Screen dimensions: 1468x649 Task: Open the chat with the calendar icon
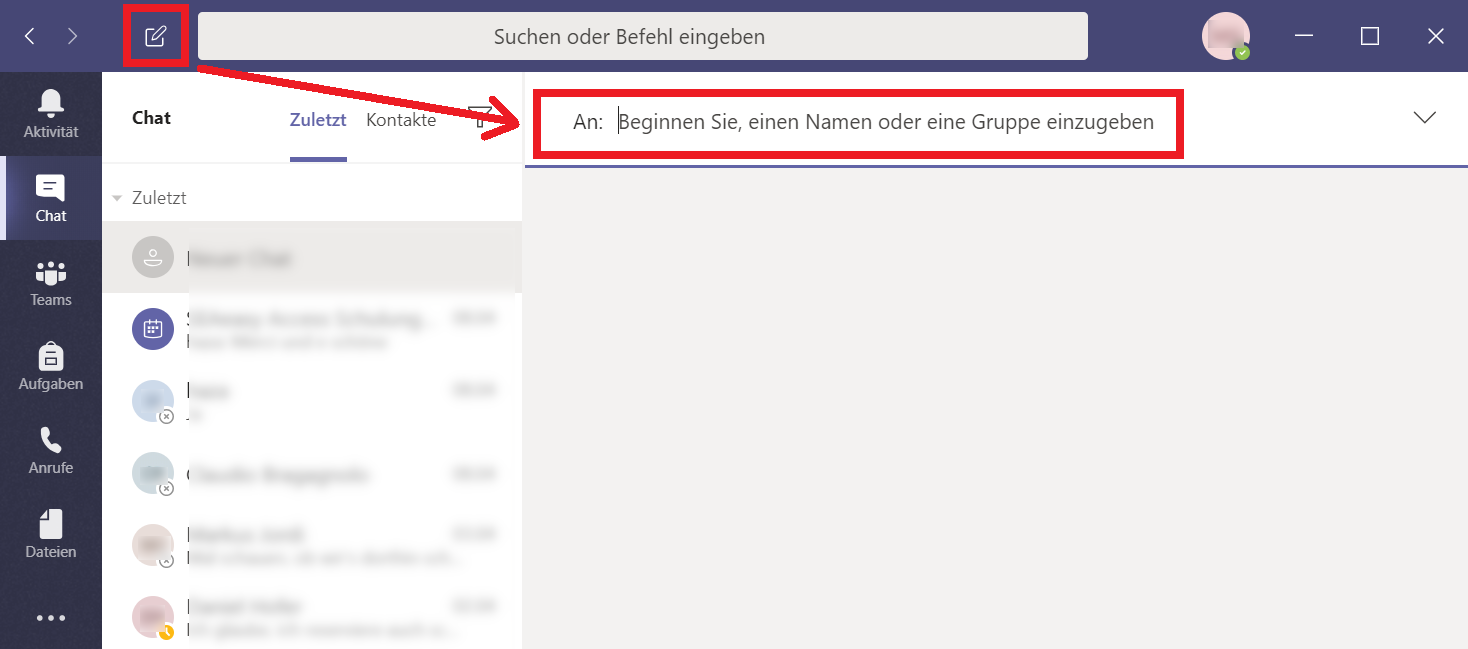[310, 329]
